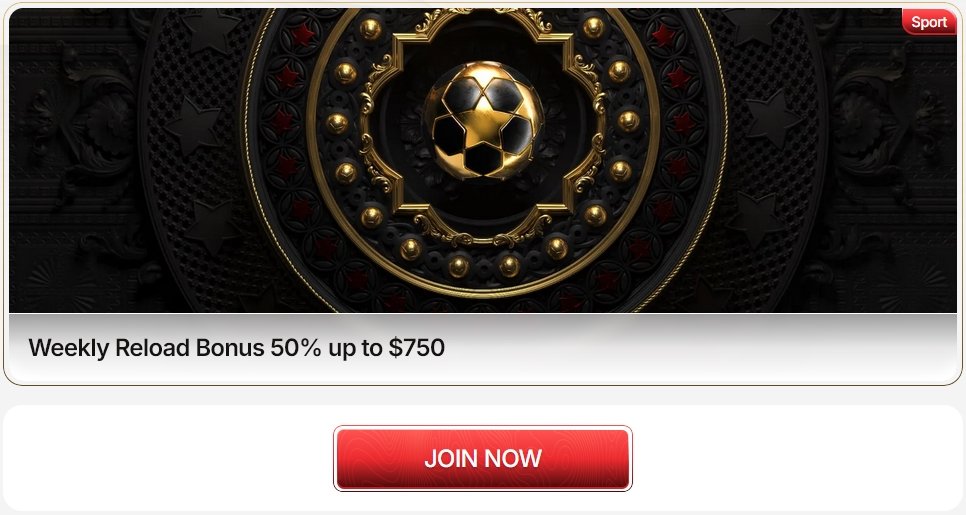The height and width of the screenshot is (515, 966).
Task: Click the $750 amount in the promo title
Action: 416,348
